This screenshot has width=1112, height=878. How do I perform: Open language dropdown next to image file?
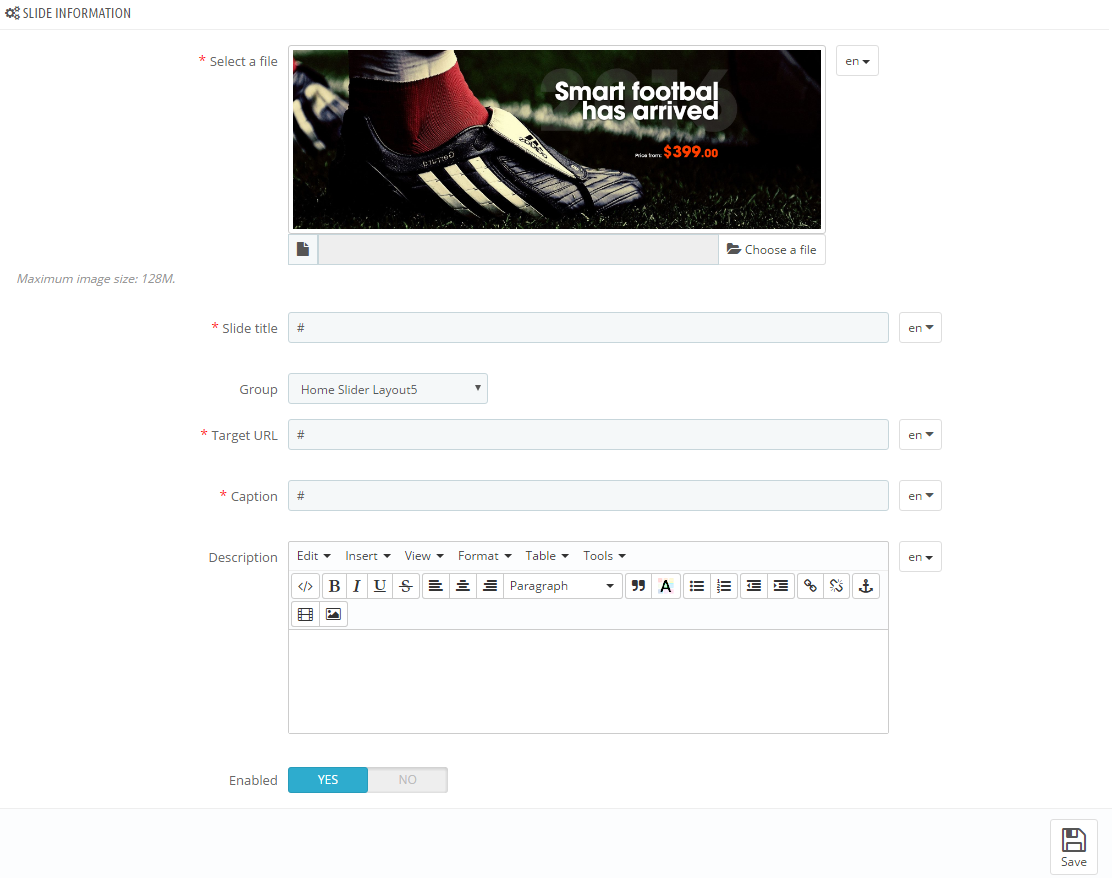857,61
